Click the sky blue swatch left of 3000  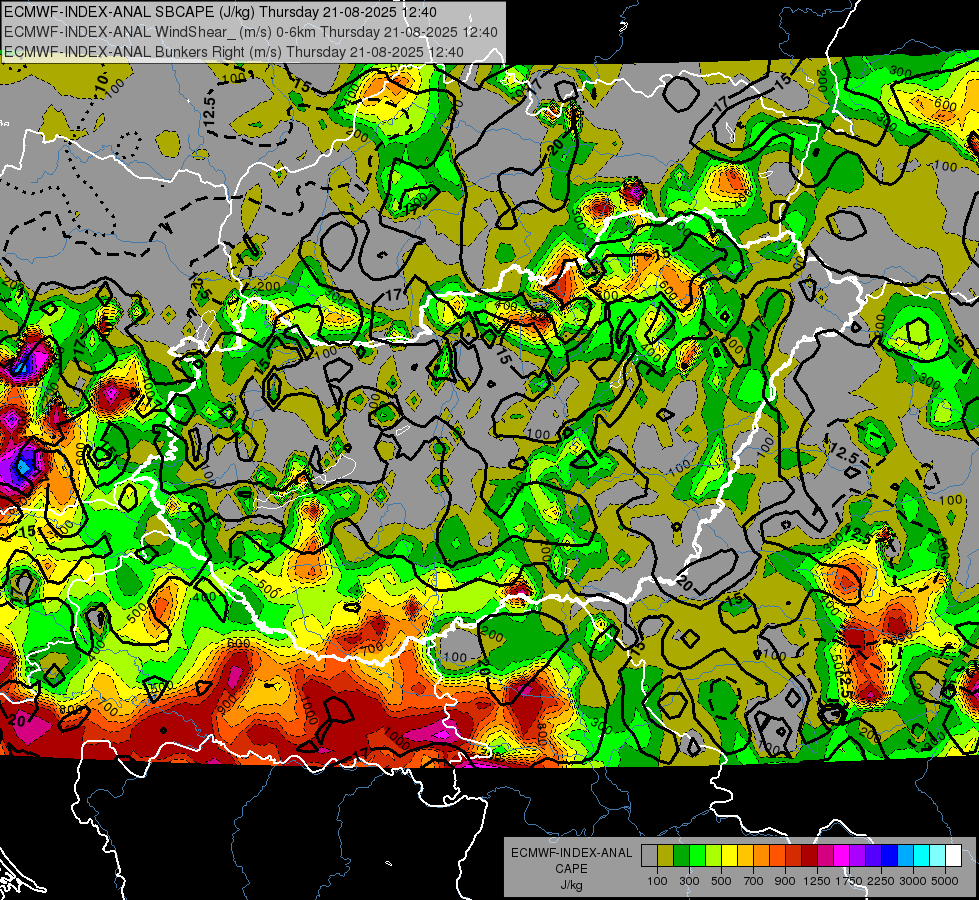click(x=905, y=856)
